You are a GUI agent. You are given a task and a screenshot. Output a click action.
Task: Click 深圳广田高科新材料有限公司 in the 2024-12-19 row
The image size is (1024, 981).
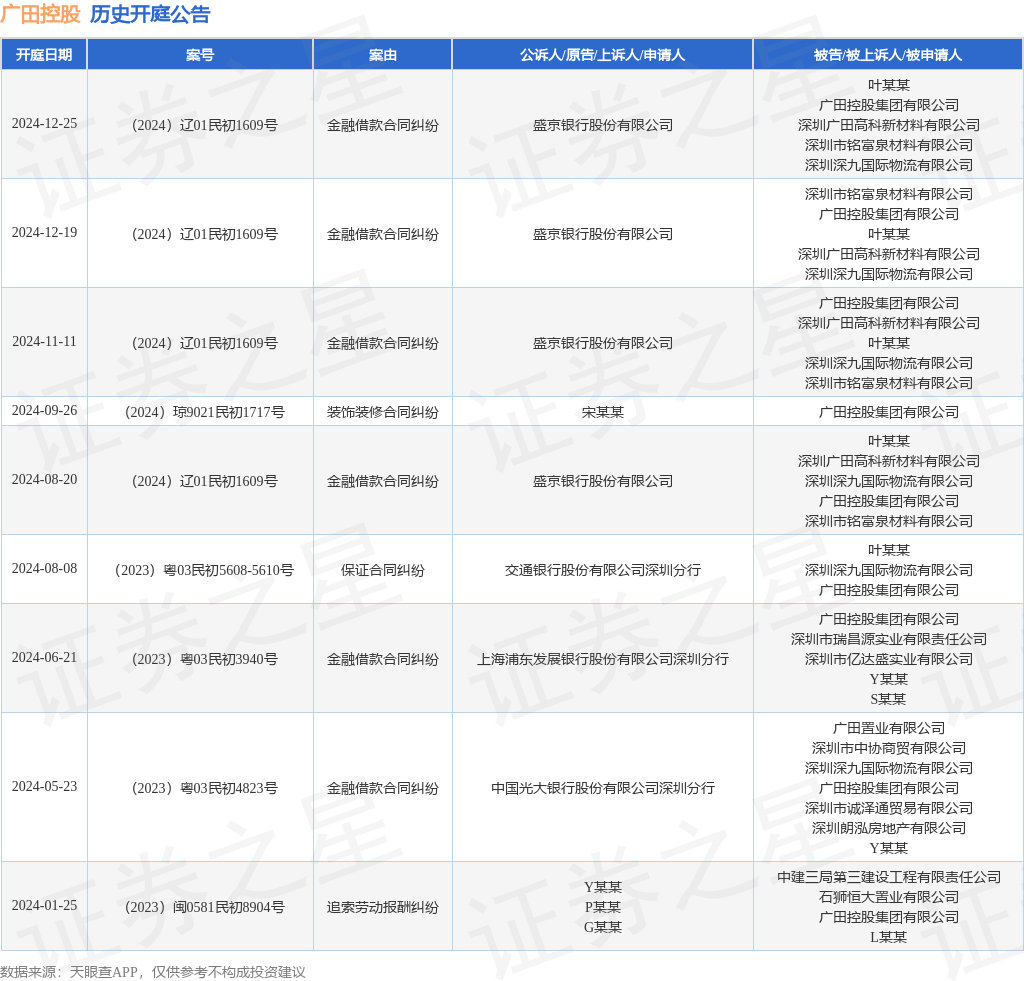889,254
